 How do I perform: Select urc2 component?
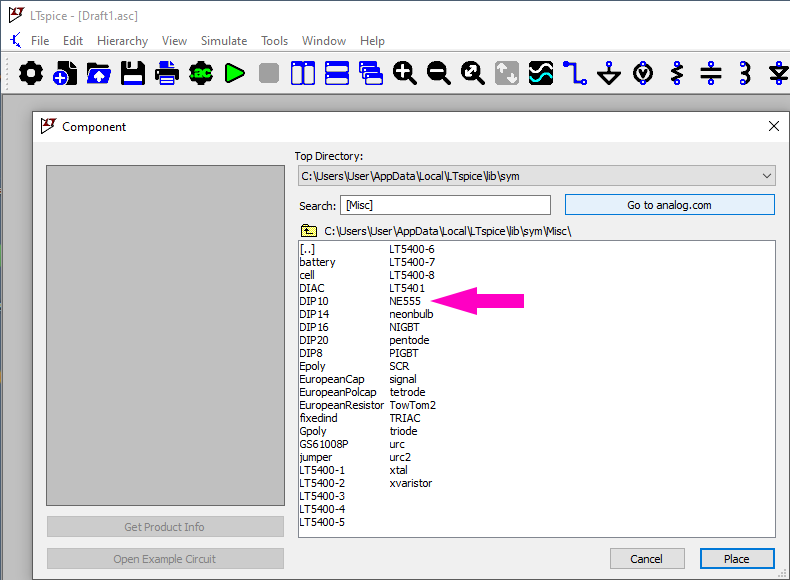pos(400,457)
